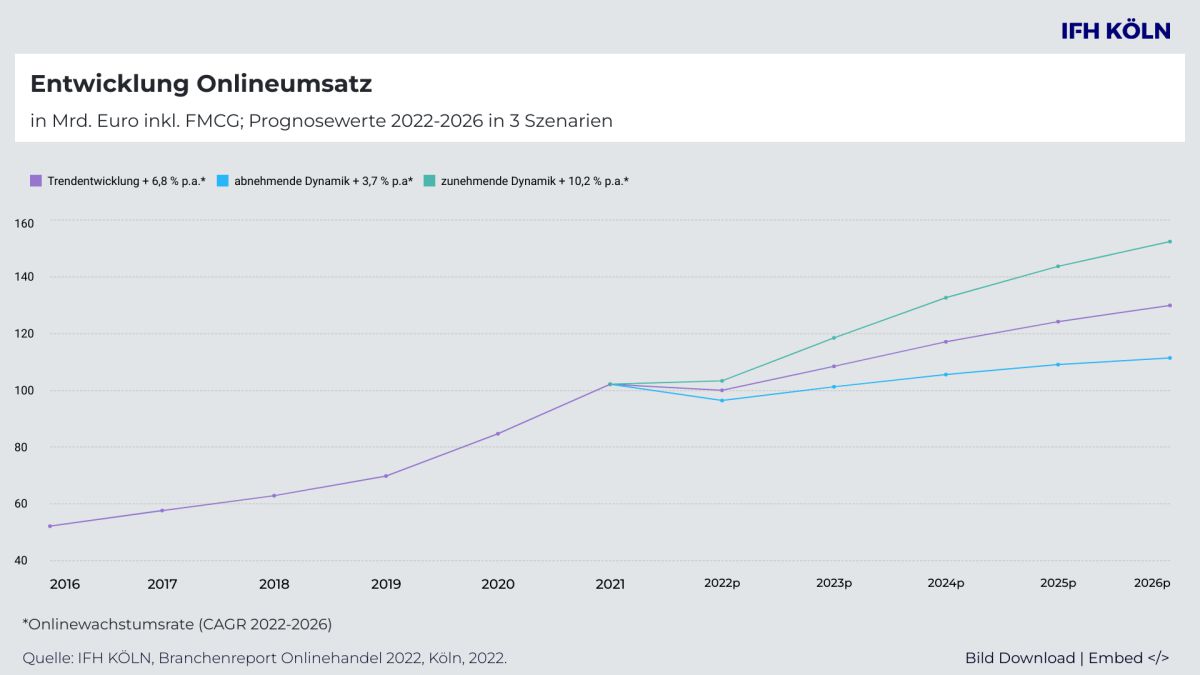
Task: Click the 2020 data point on the purple line
Action: point(498,433)
